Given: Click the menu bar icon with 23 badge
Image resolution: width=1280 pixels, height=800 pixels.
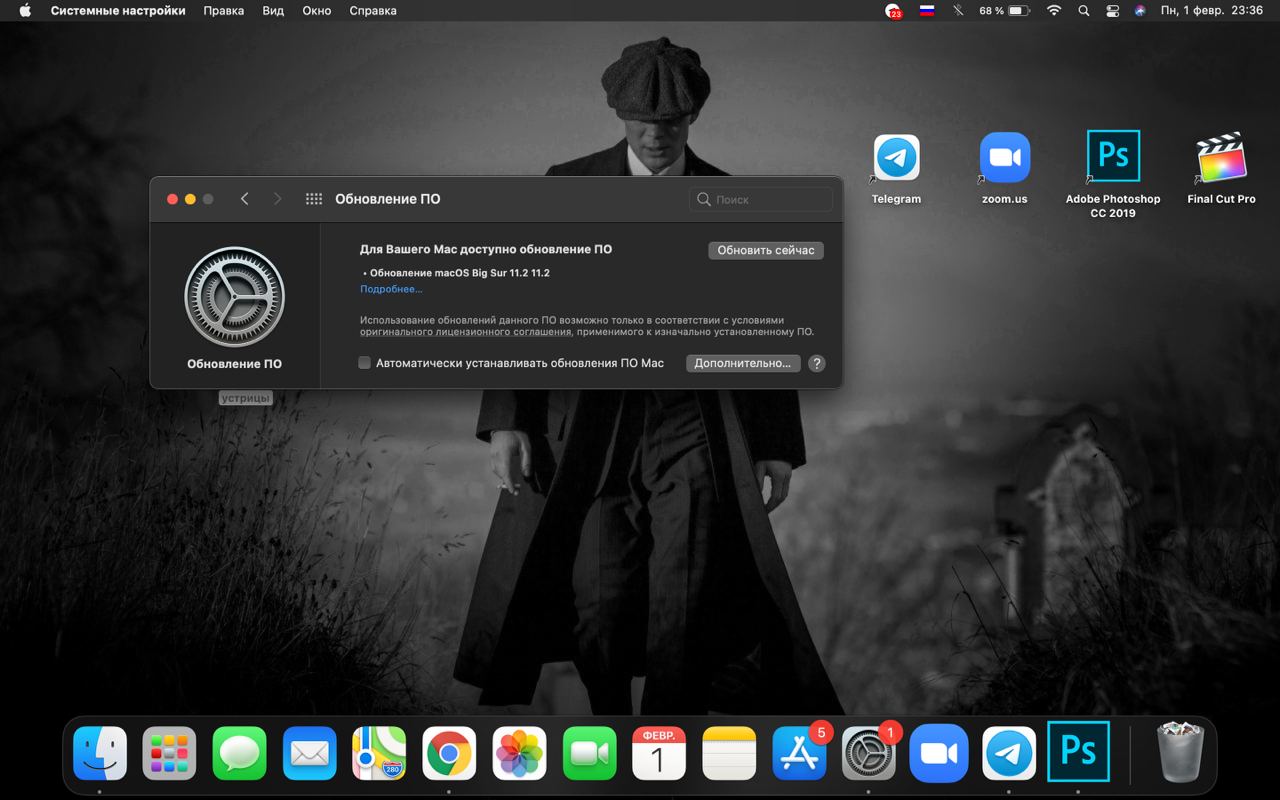Looking at the screenshot, I should click(x=893, y=11).
